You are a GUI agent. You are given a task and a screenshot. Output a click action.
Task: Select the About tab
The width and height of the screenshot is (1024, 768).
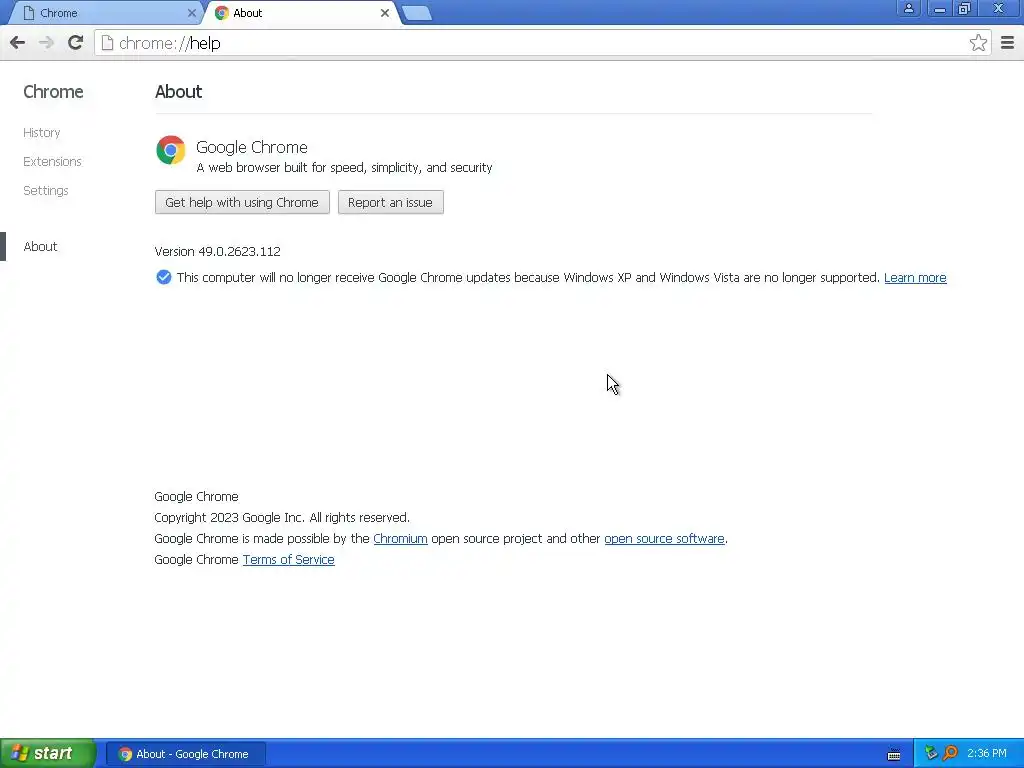pyautogui.click(x=302, y=13)
